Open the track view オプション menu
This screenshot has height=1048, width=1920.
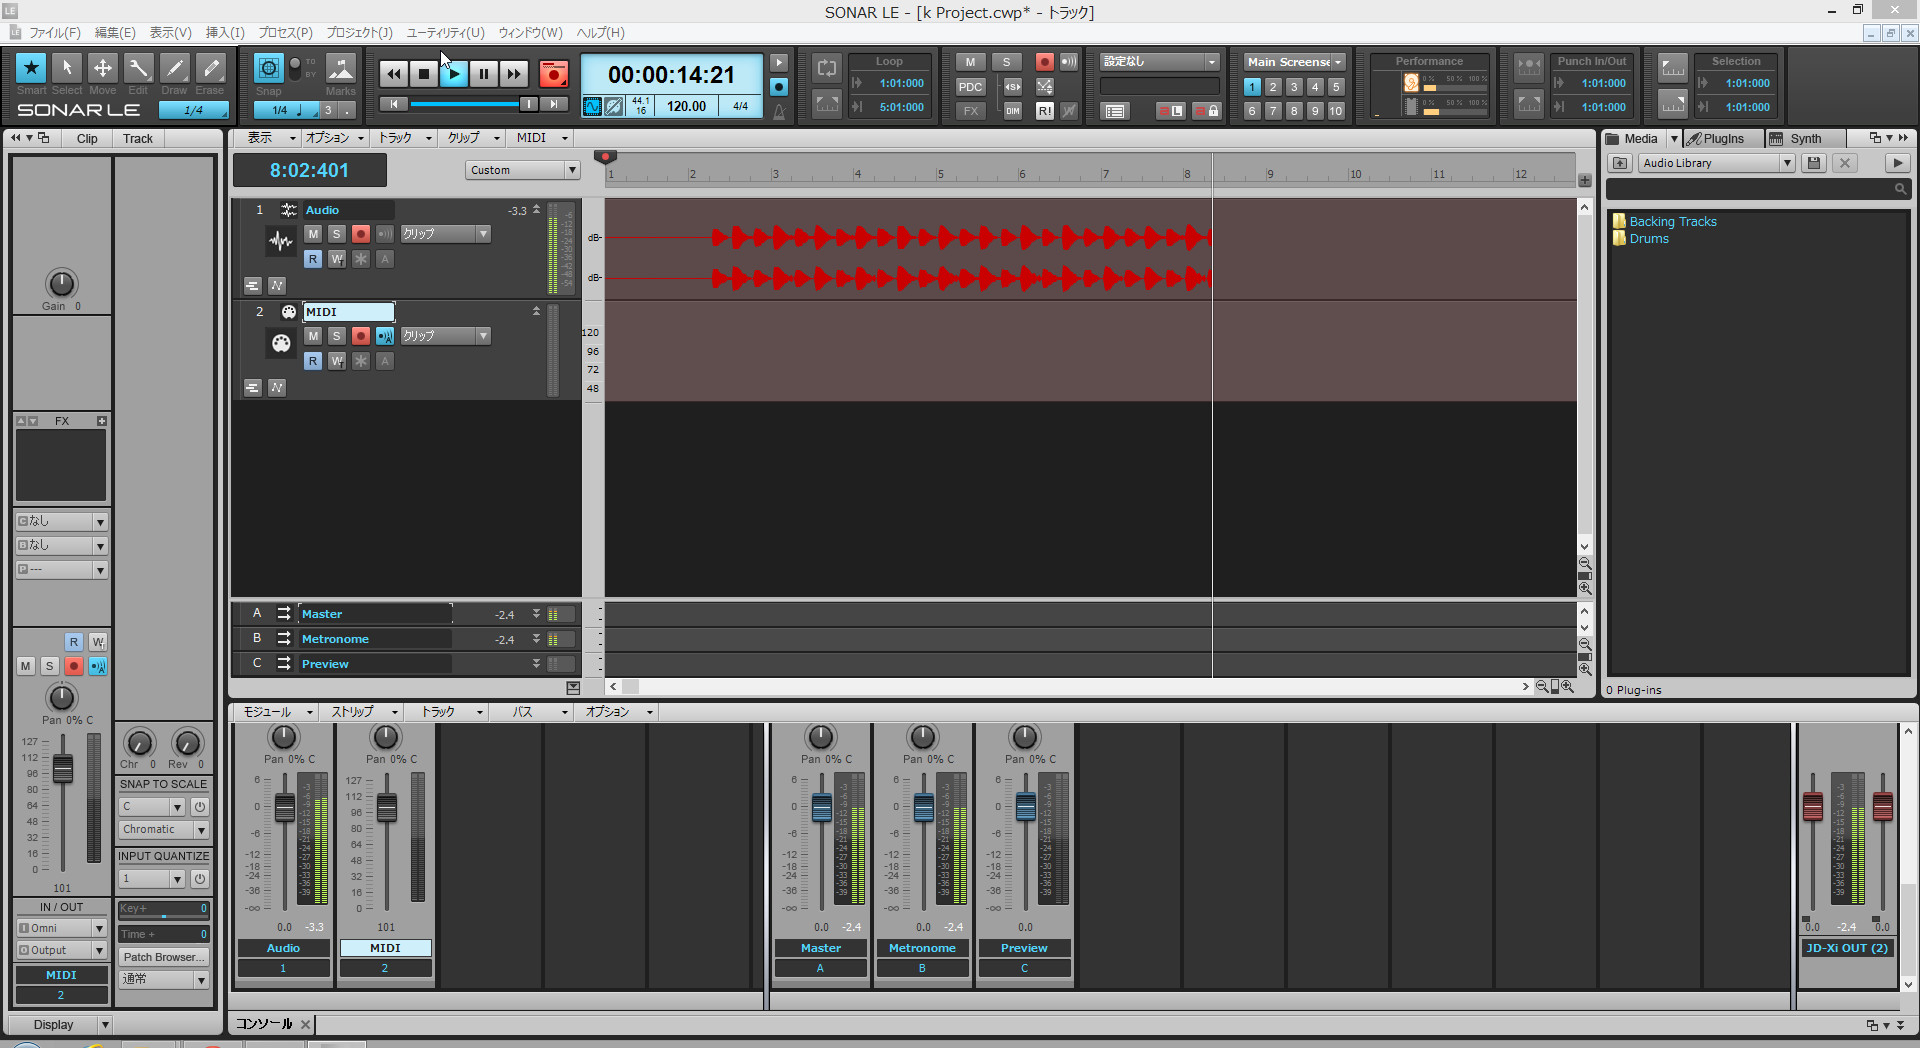pos(334,138)
